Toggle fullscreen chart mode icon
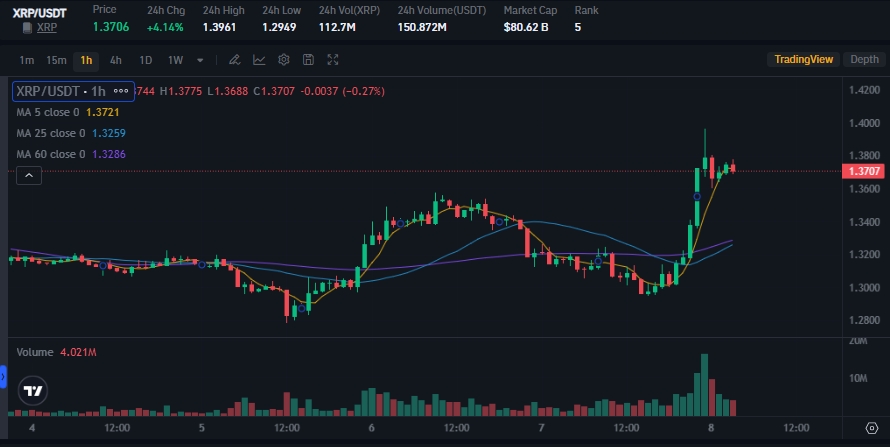Image resolution: width=890 pixels, height=447 pixels. click(x=333, y=60)
